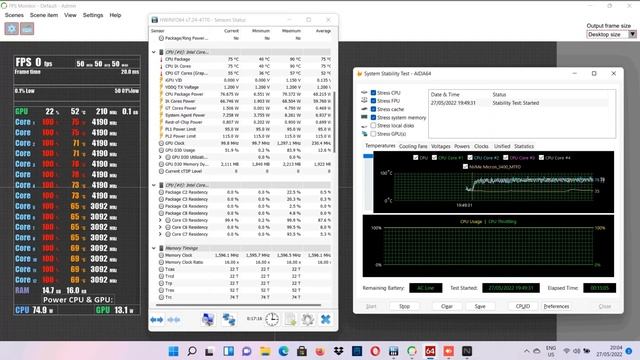Viewport: 640px width, 360px height.
Task: Open taskbar Search
Action: 192,351
